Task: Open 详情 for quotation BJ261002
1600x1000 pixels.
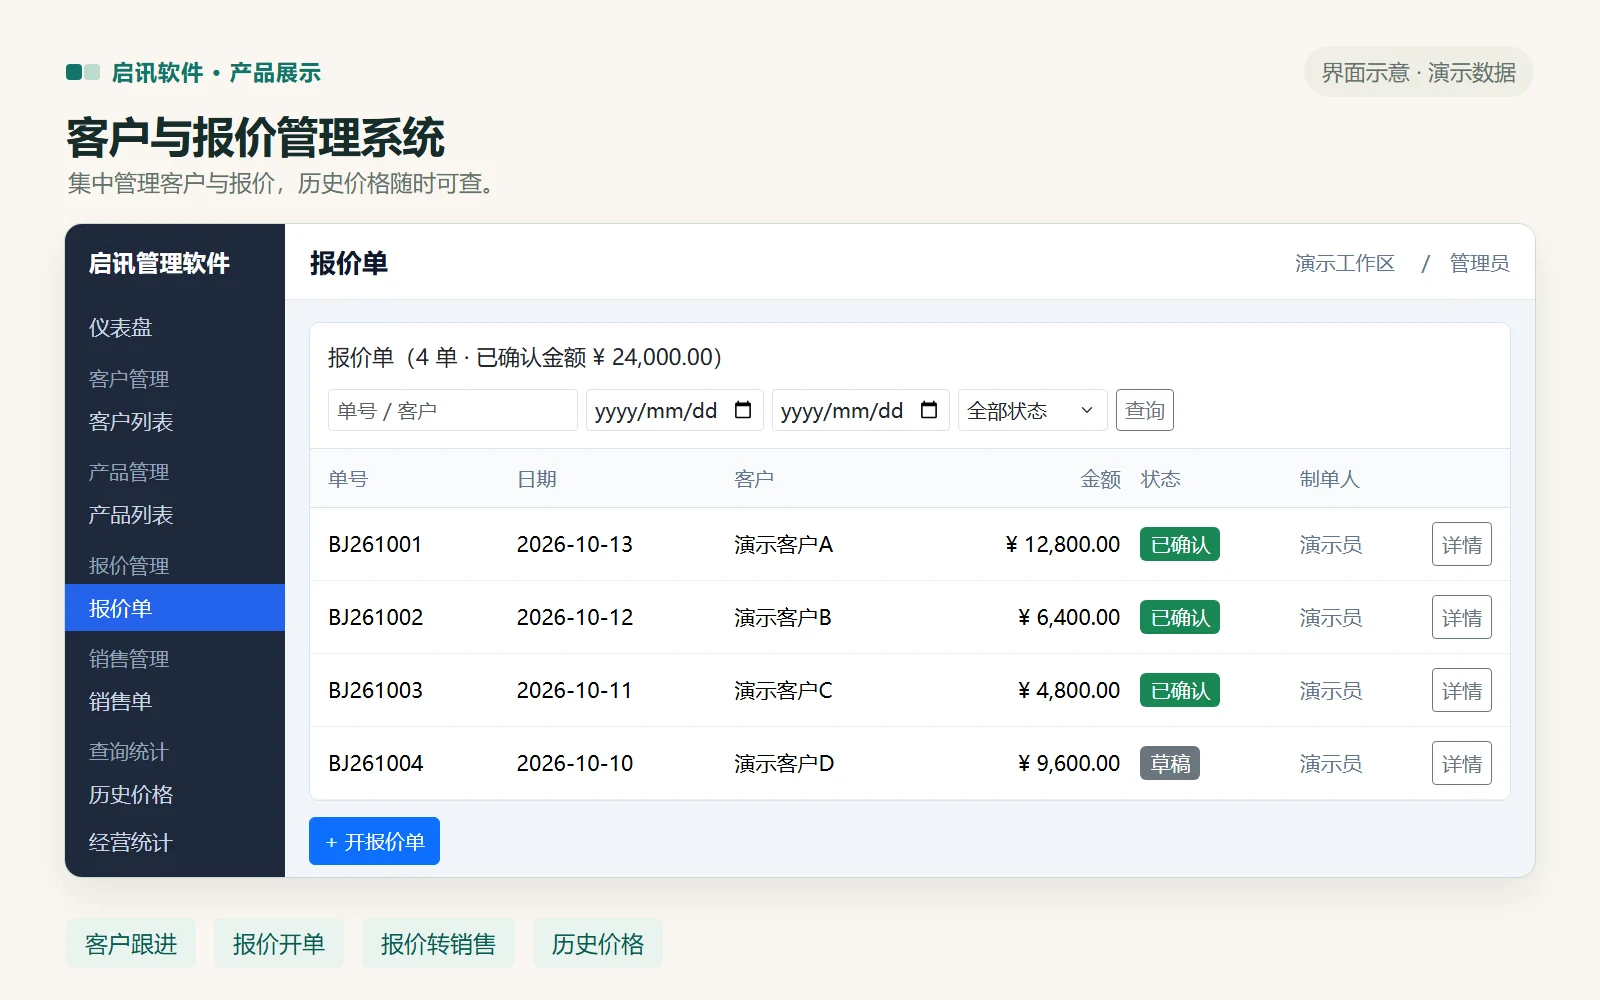Action: coord(1461,617)
